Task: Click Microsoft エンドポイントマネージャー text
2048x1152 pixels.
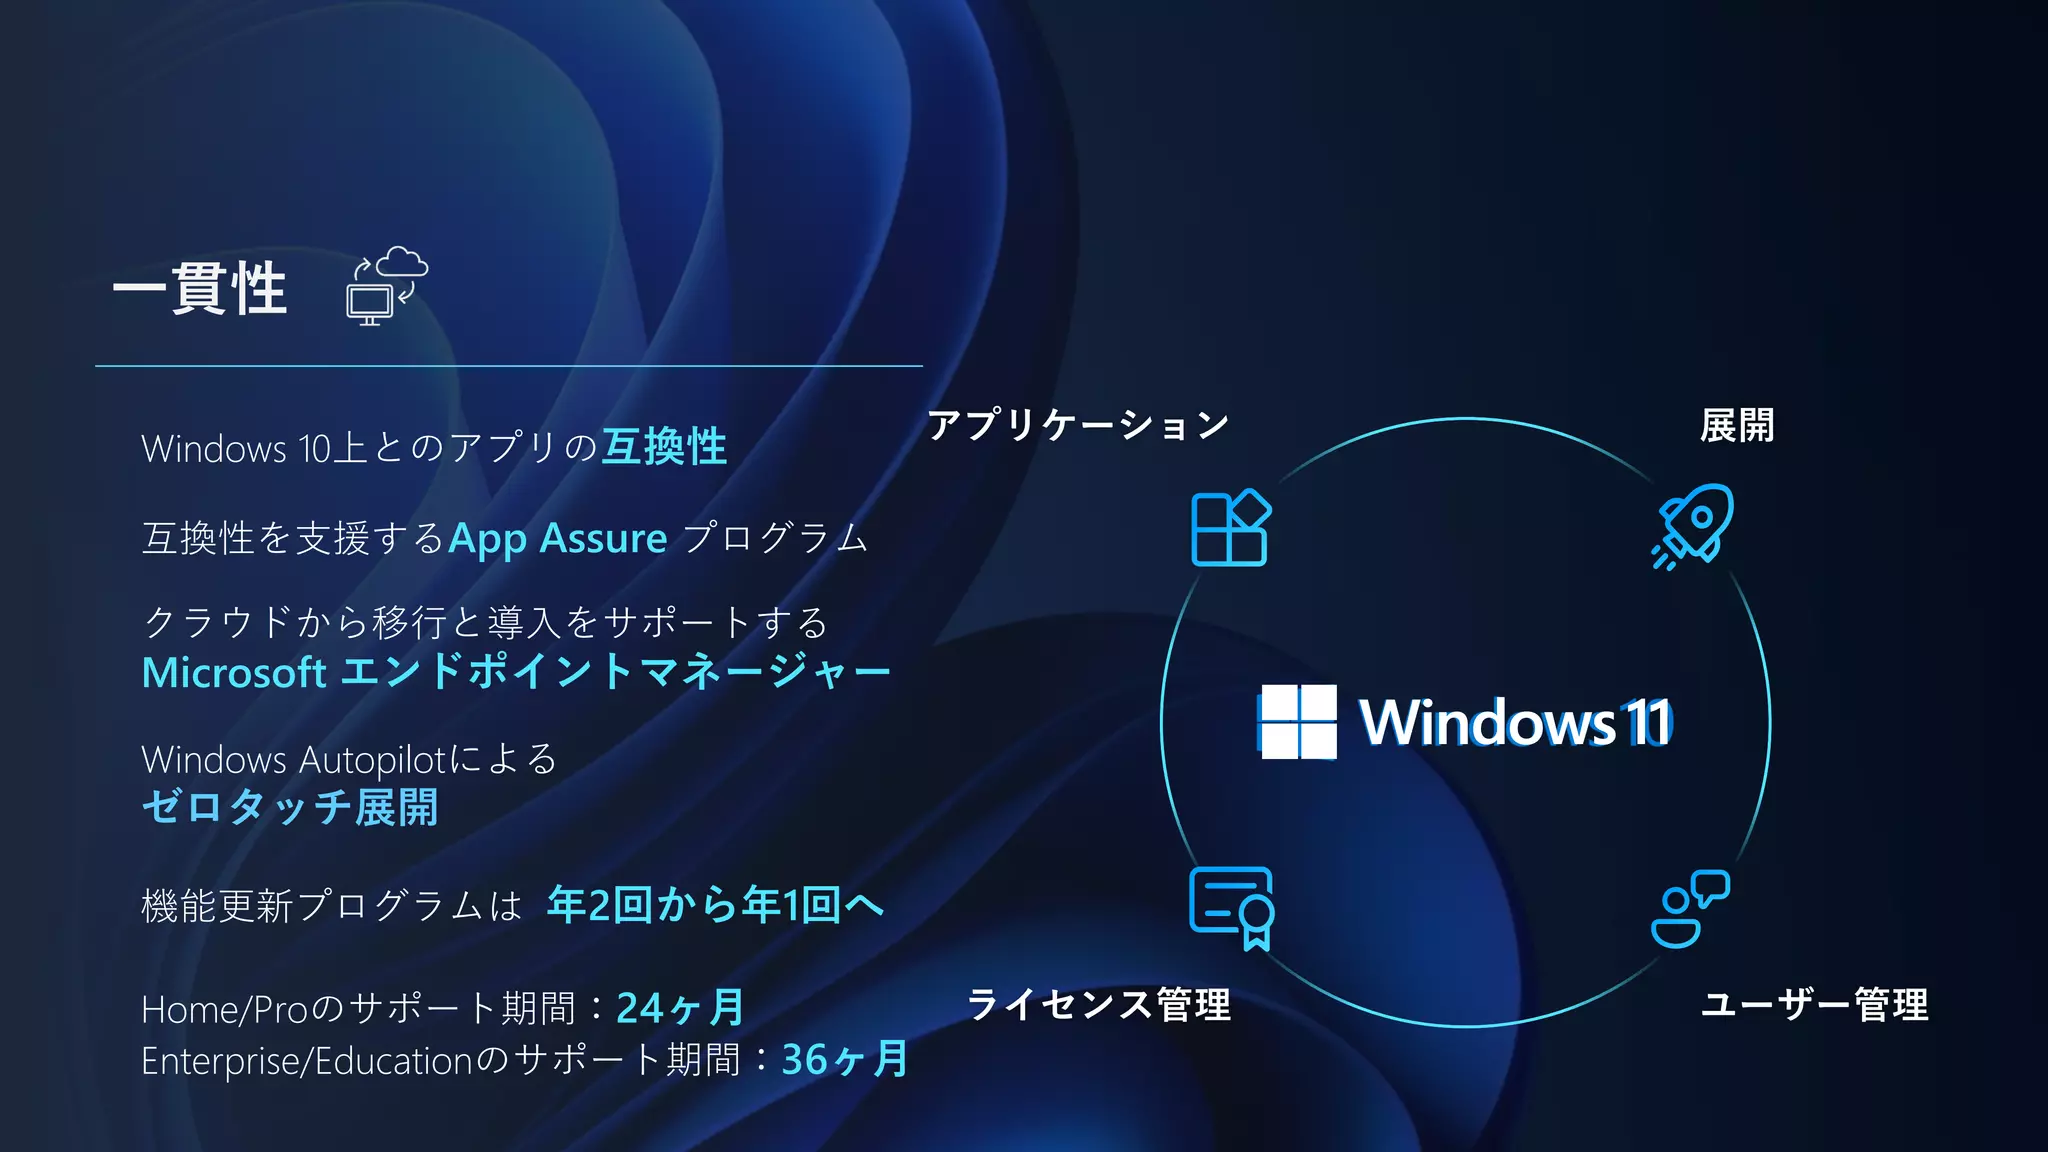Action: (516, 671)
